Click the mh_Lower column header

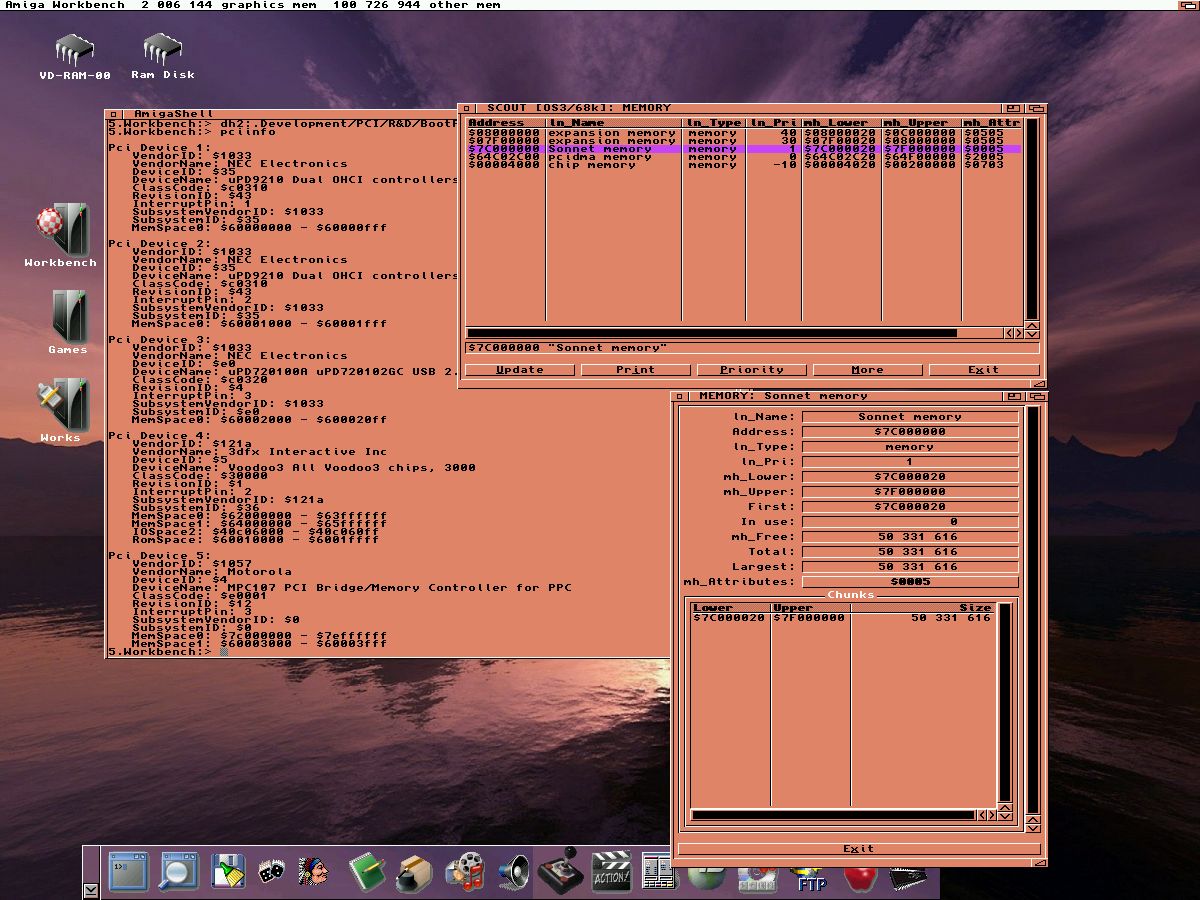click(840, 123)
